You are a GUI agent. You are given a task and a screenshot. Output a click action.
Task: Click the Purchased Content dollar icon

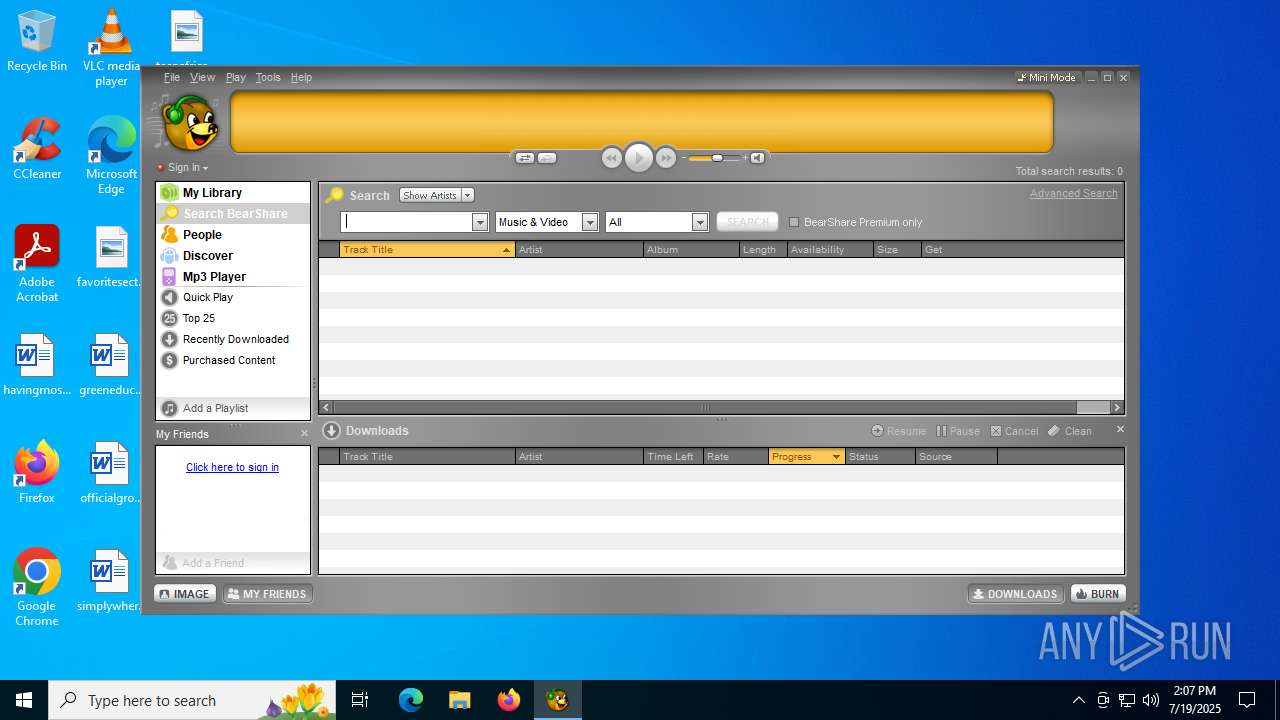(x=169, y=360)
